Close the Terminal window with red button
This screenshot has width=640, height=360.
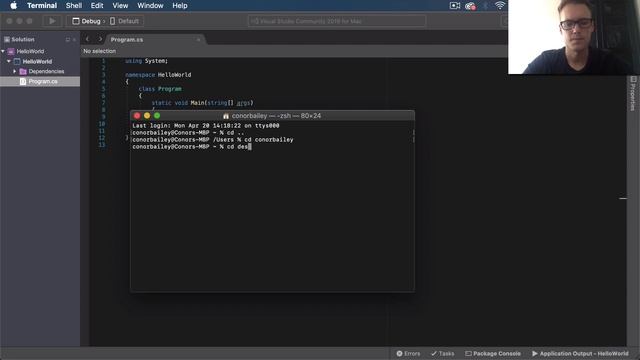[137, 116]
